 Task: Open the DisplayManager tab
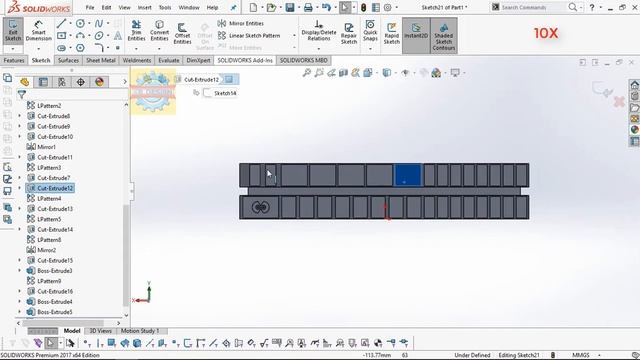[x=99, y=82]
